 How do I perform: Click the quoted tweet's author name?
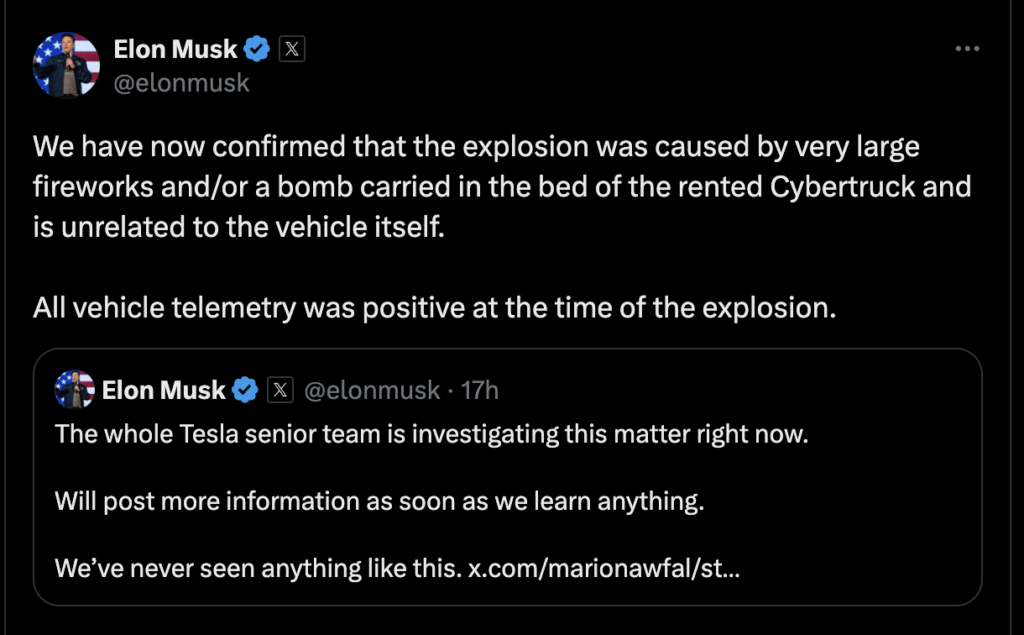pyautogui.click(x=165, y=390)
